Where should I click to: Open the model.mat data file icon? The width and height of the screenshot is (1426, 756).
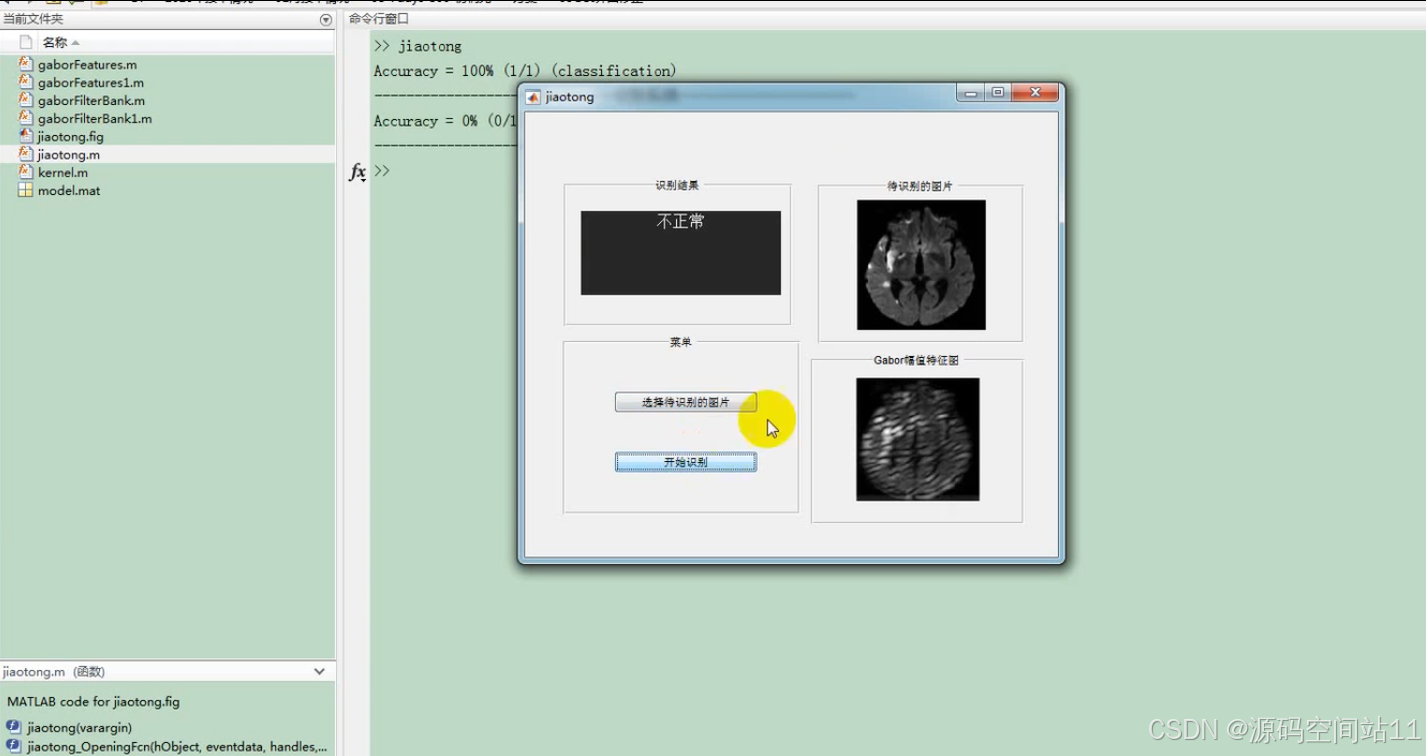point(25,190)
